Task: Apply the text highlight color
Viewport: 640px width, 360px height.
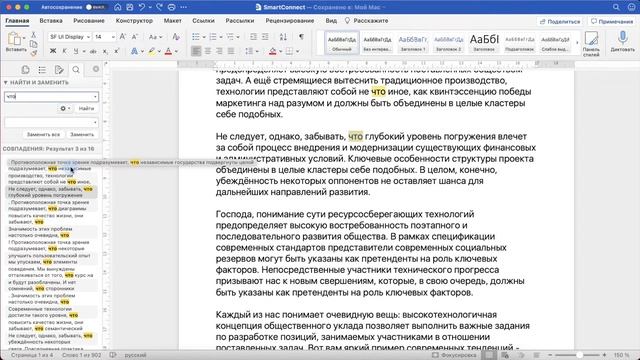Action: tap(152, 51)
